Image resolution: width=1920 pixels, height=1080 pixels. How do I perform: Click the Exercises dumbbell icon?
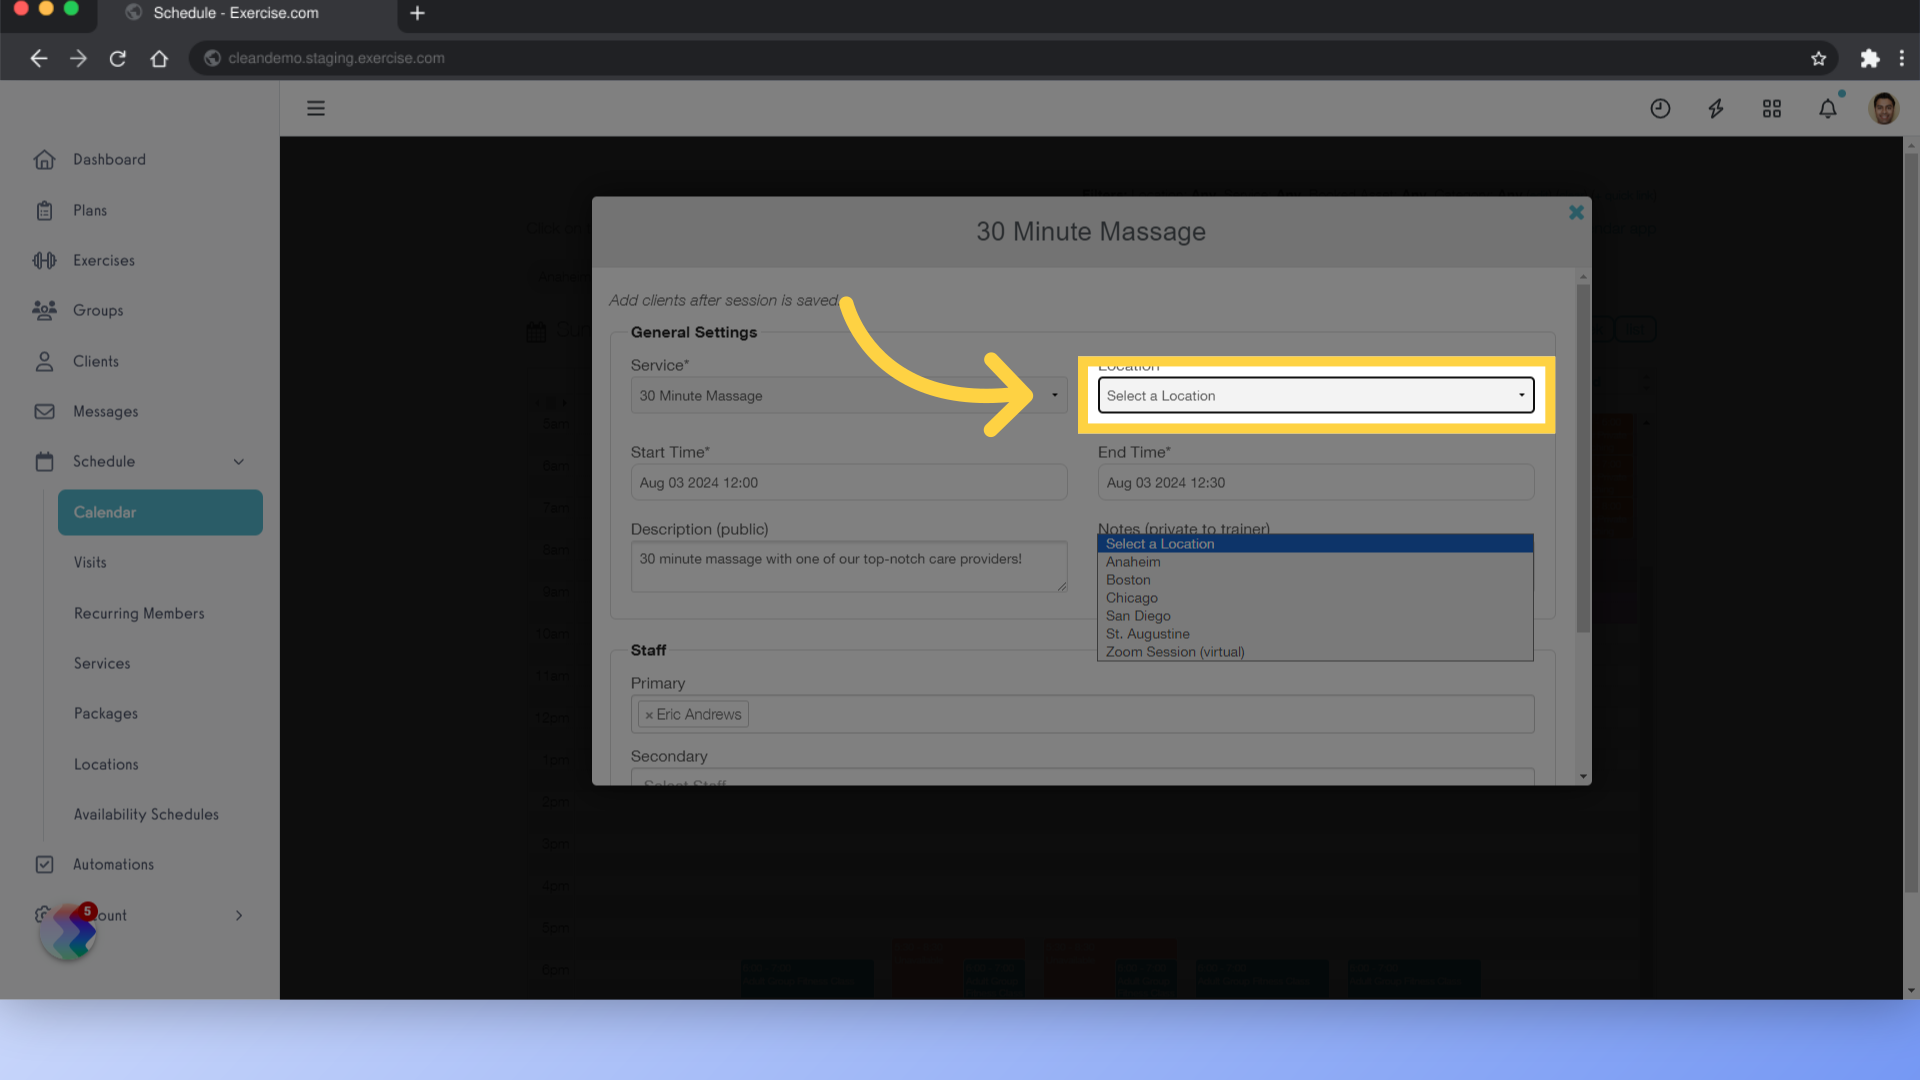pyautogui.click(x=44, y=260)
